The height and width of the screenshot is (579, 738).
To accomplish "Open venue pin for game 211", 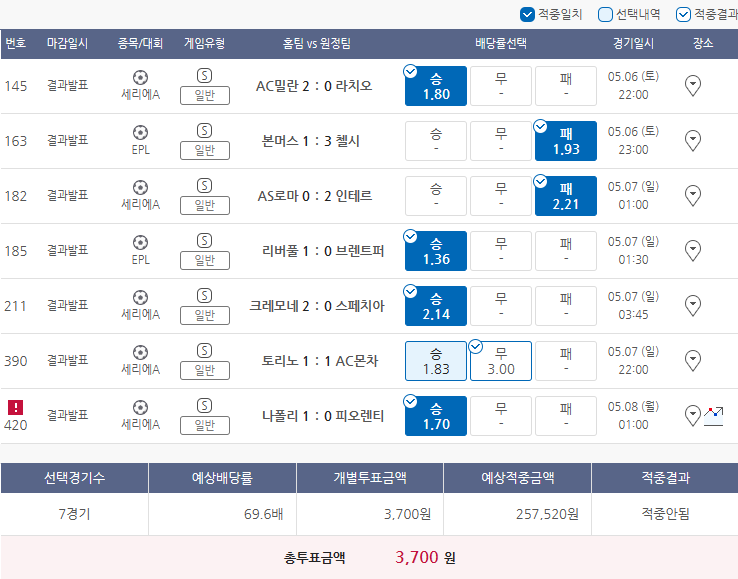I will [693, 306].
